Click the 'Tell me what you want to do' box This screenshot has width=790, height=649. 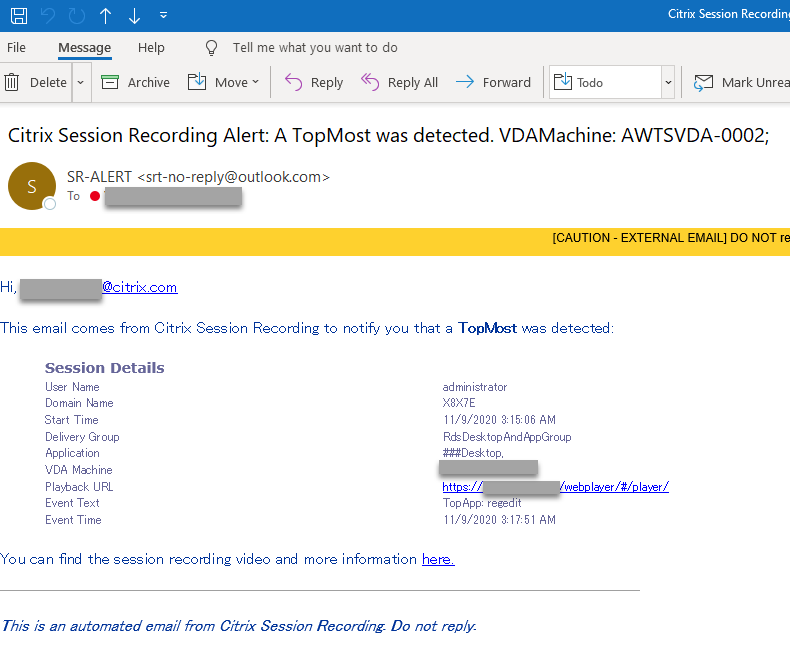click(x=314, y=48)
